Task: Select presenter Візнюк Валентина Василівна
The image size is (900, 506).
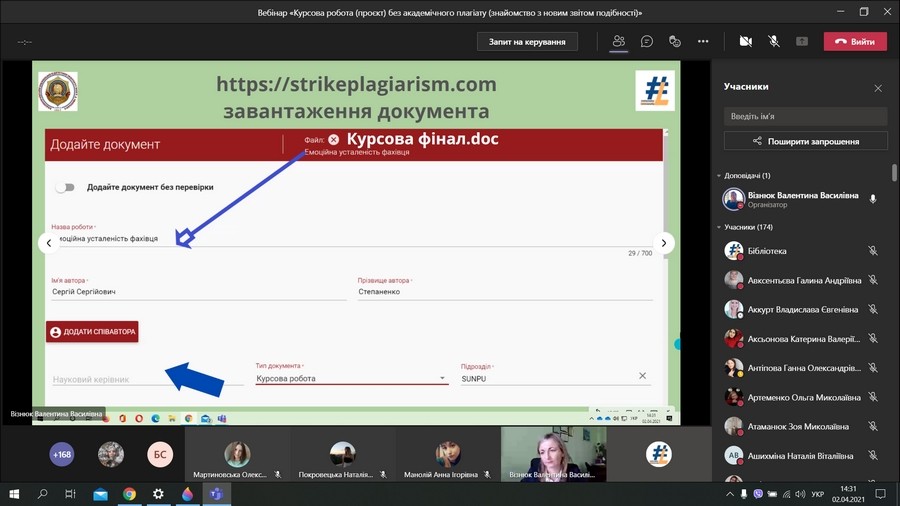Action: 801,199
